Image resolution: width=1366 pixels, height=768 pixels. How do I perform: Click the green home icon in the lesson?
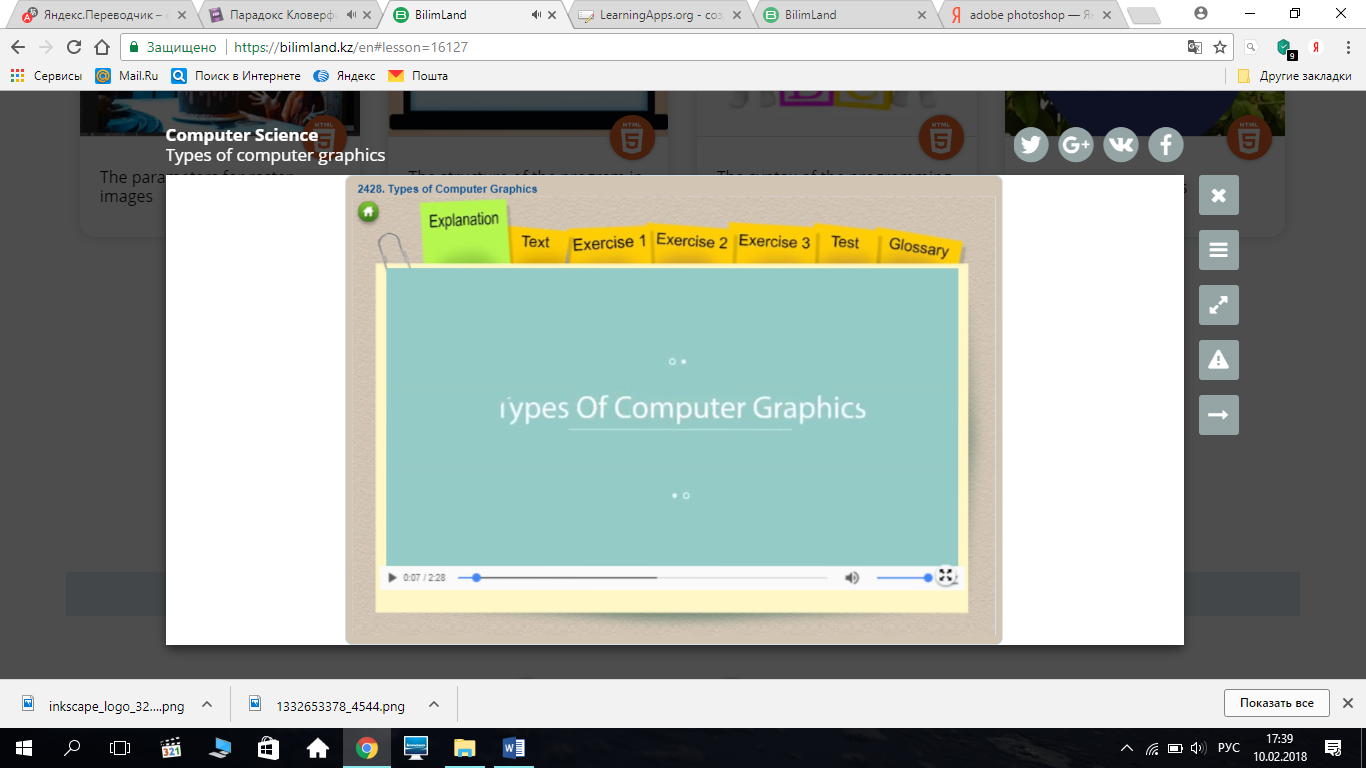click(x=369, y=211)
